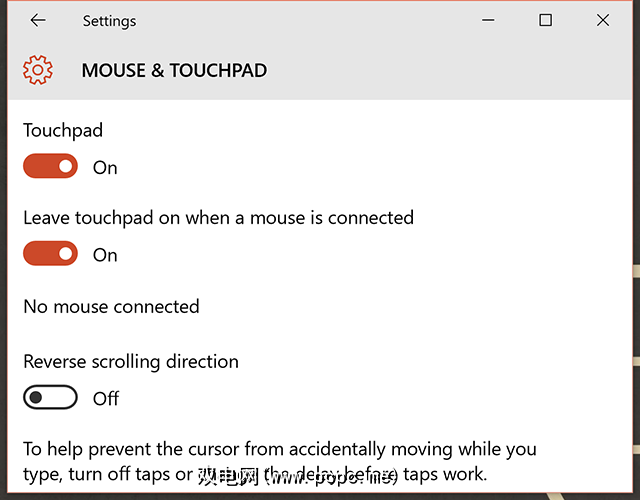The image size is (640, 500).
Task: Close the Settings window
Action: 602,20
